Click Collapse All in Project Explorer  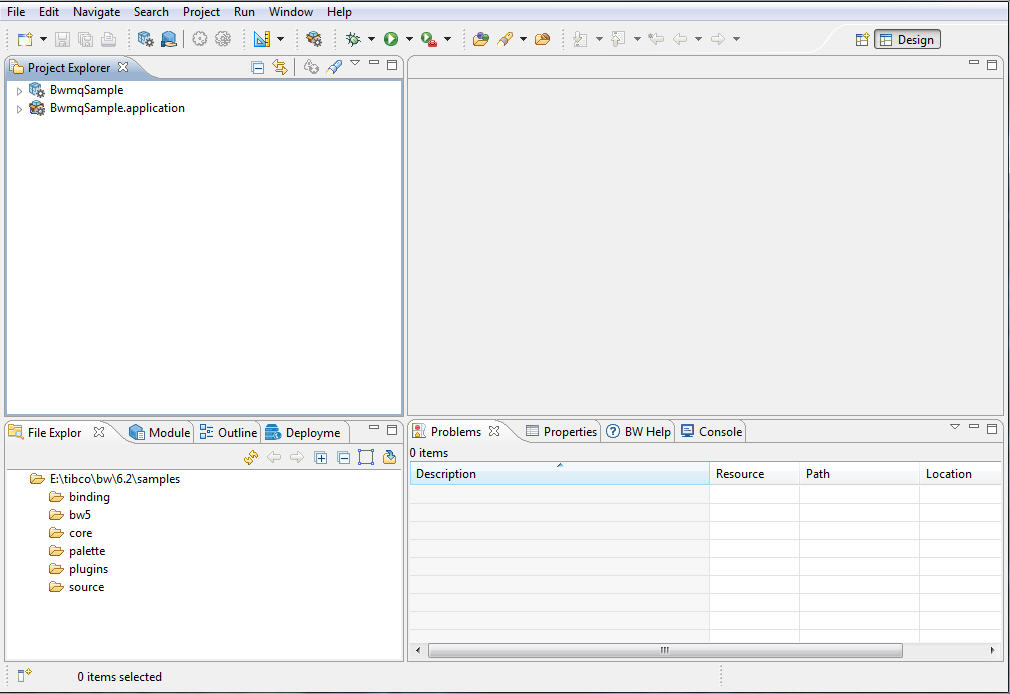click(258, 67)
